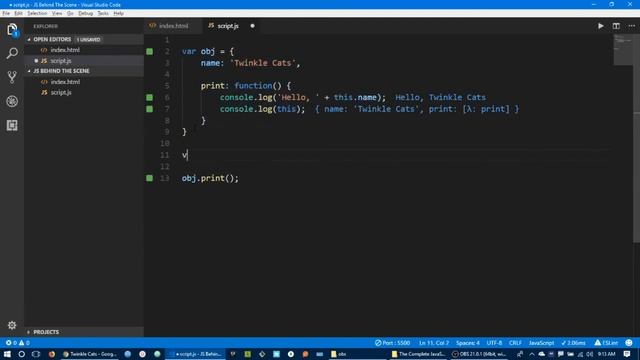Toggle the line 6 green gutter marker
This screenshot has width=640, height=360.
click(x=150, y=97)
